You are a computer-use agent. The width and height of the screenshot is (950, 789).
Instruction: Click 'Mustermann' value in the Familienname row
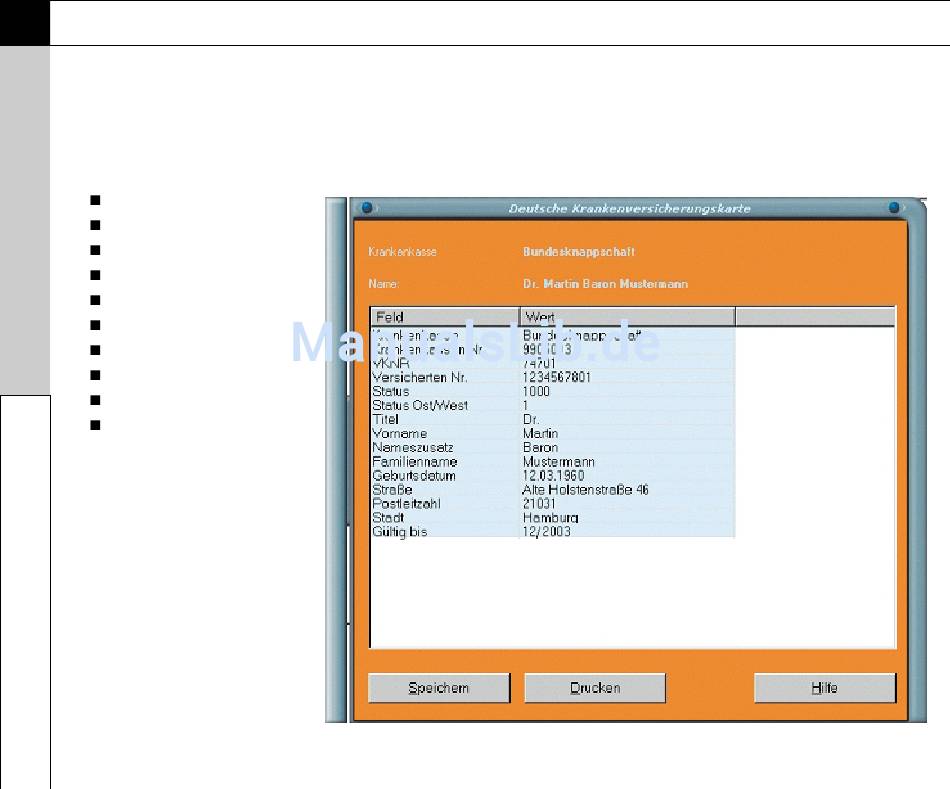tap(559, 462)
